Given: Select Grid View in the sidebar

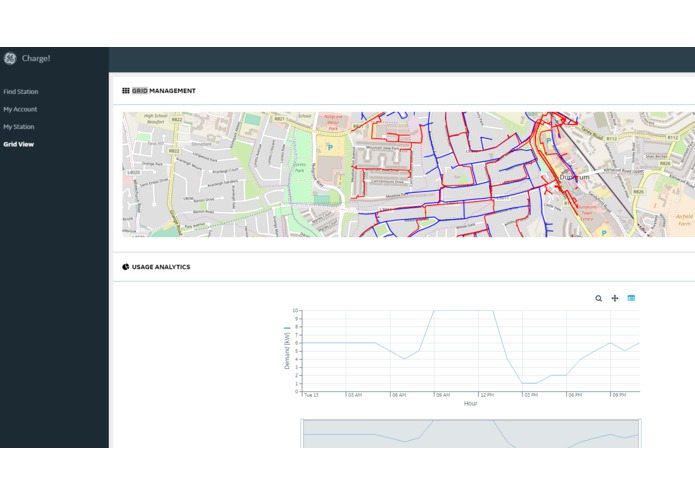Looking at the screenshot, I should 19,144.
